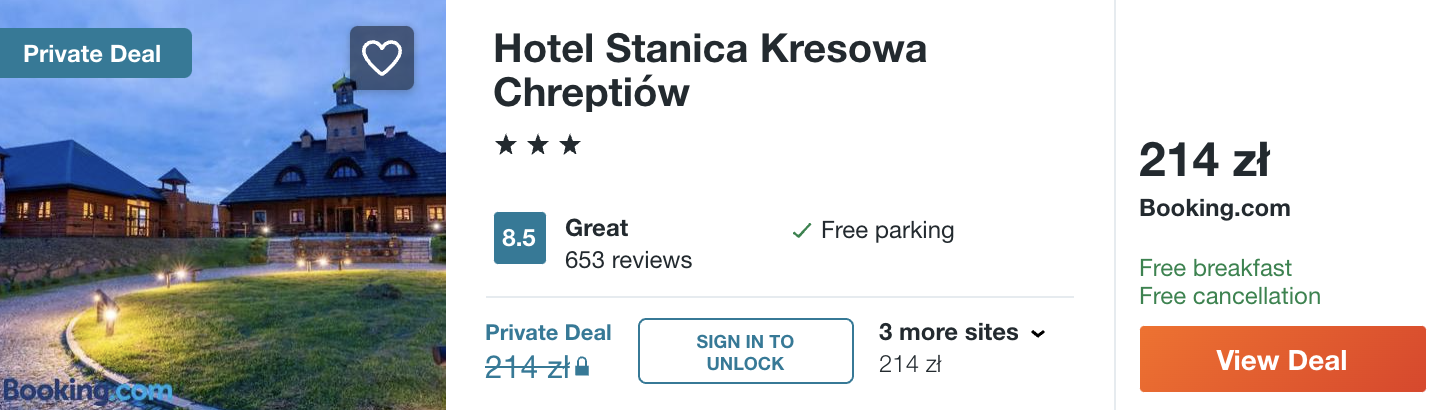The image size is (1444, 410).
Task: Click the Free breakfast label
Action: [x=1215, y=268]
